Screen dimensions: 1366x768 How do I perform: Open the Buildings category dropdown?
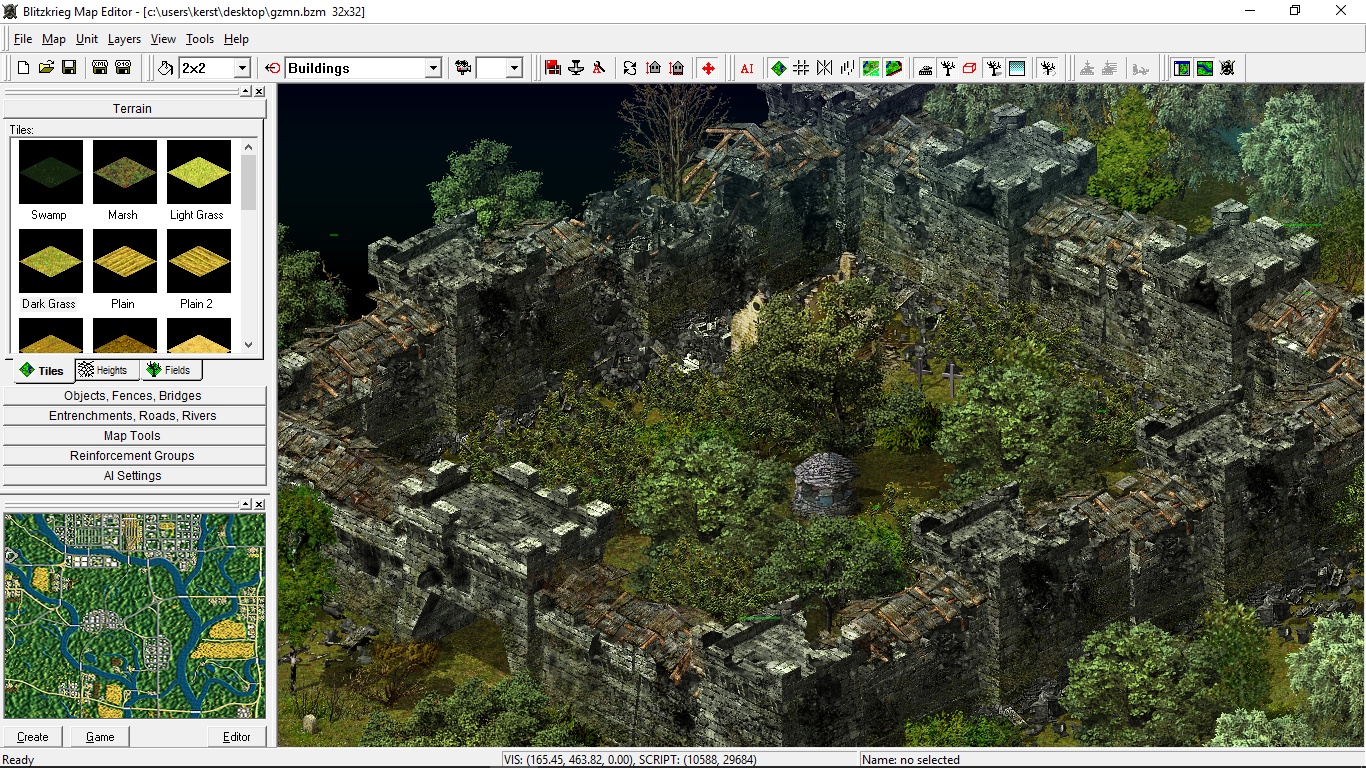click(433, 68)
